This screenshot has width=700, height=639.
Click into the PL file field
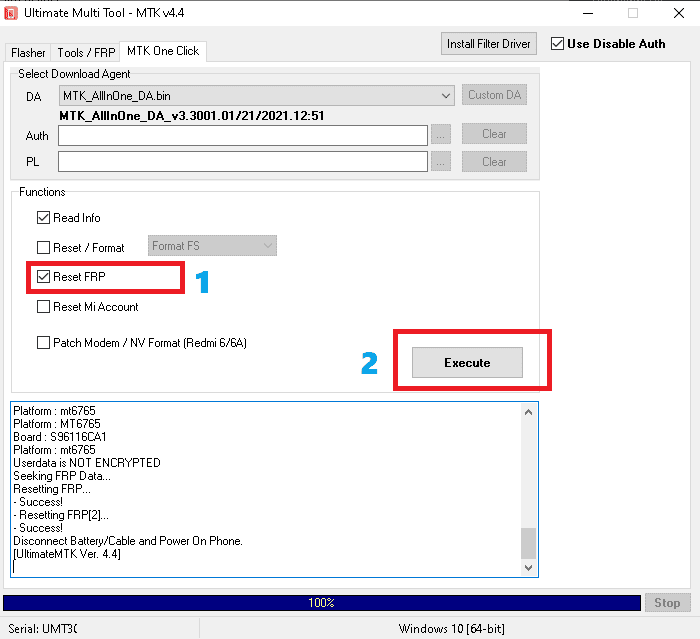coord(243,161)
